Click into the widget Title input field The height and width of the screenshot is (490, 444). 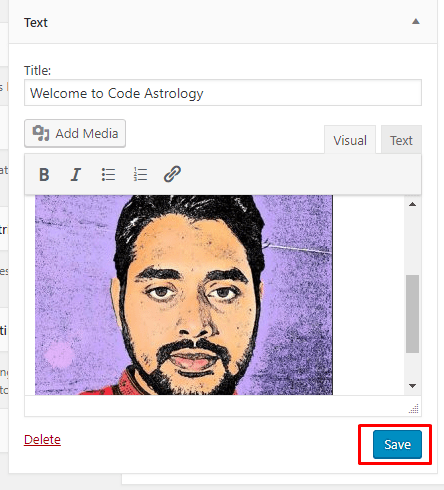tap(223, 93)
